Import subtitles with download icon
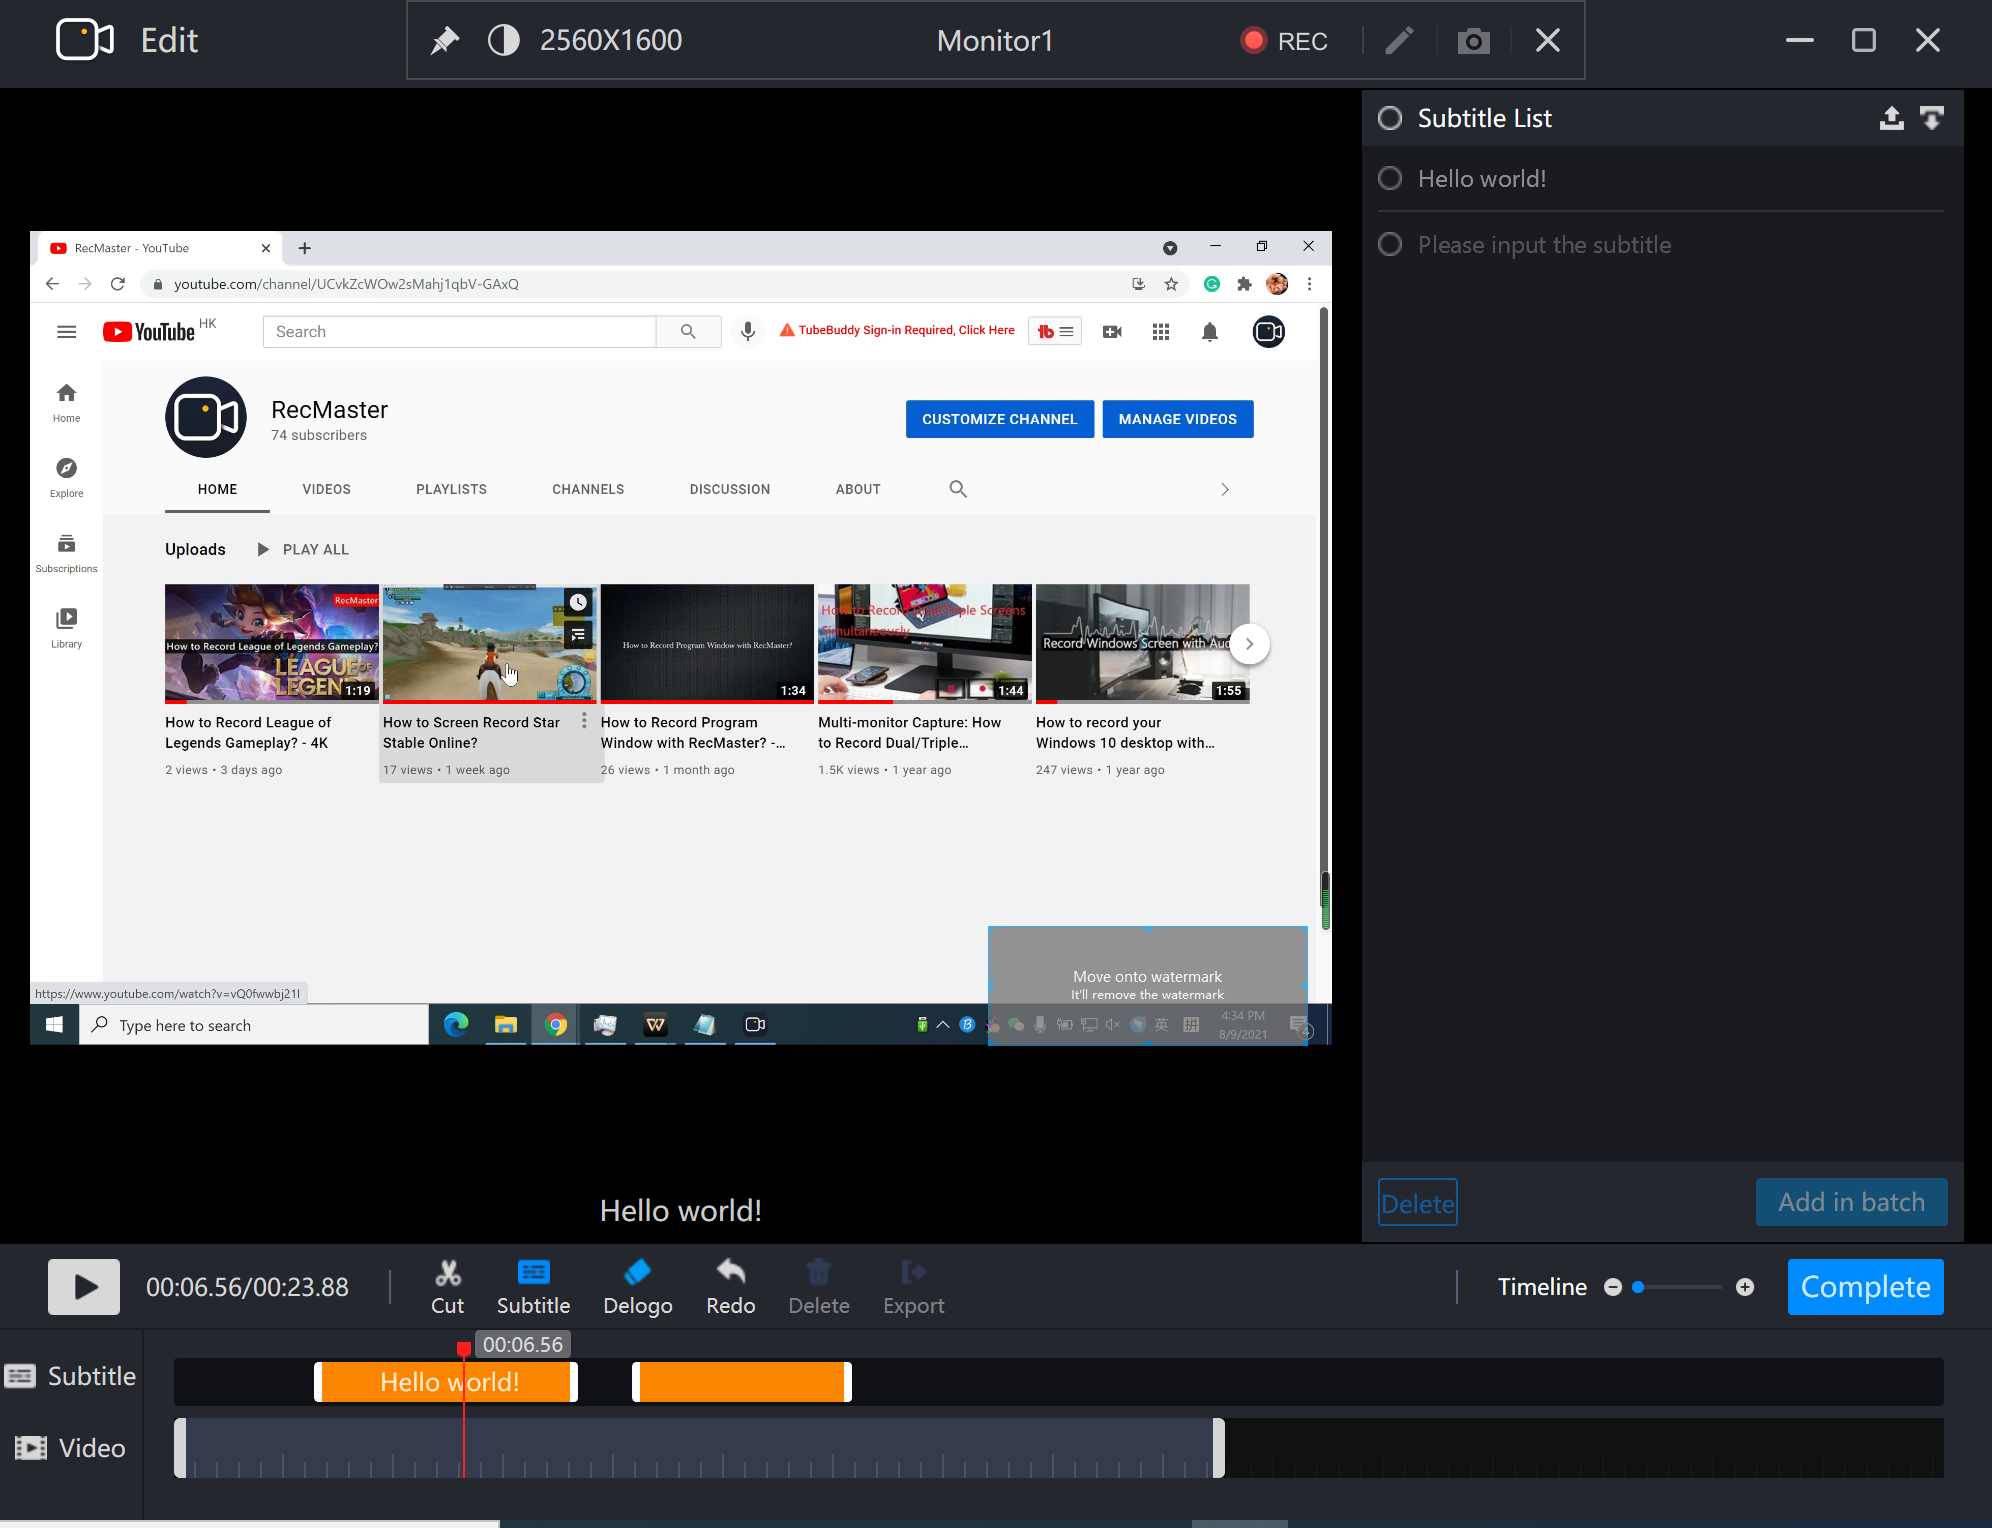This screenshot has width=1992, height=1528. 1932,119
